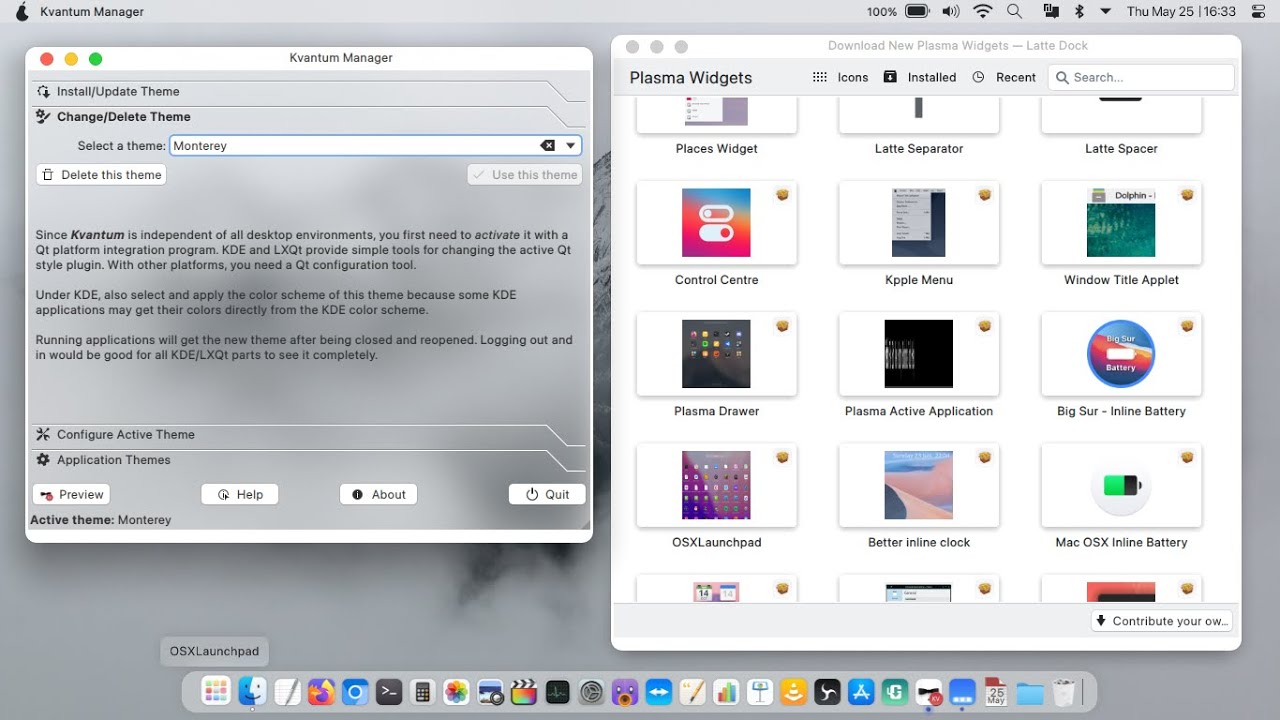Switch to Icons view mode
The image size is (1280, 720).
pos(840,77)
